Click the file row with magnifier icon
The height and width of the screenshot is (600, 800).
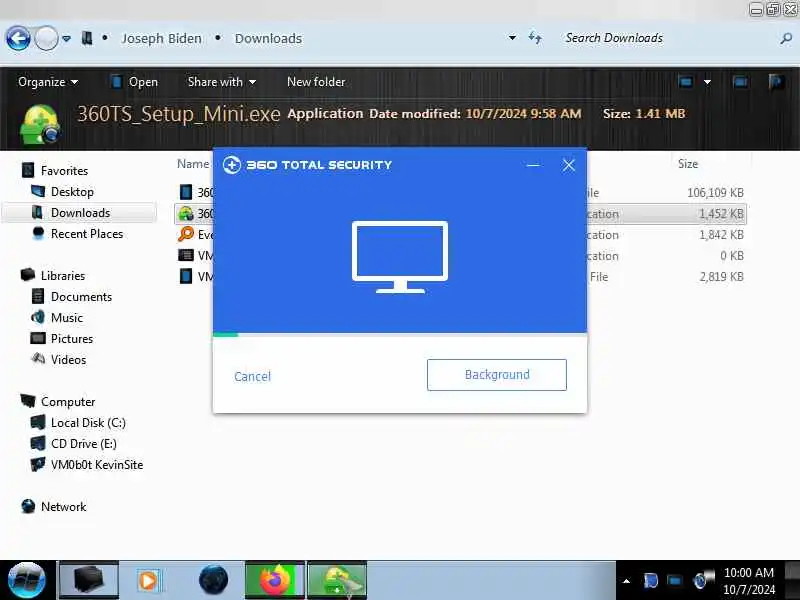pyautogui.click(x=460, y=235)
